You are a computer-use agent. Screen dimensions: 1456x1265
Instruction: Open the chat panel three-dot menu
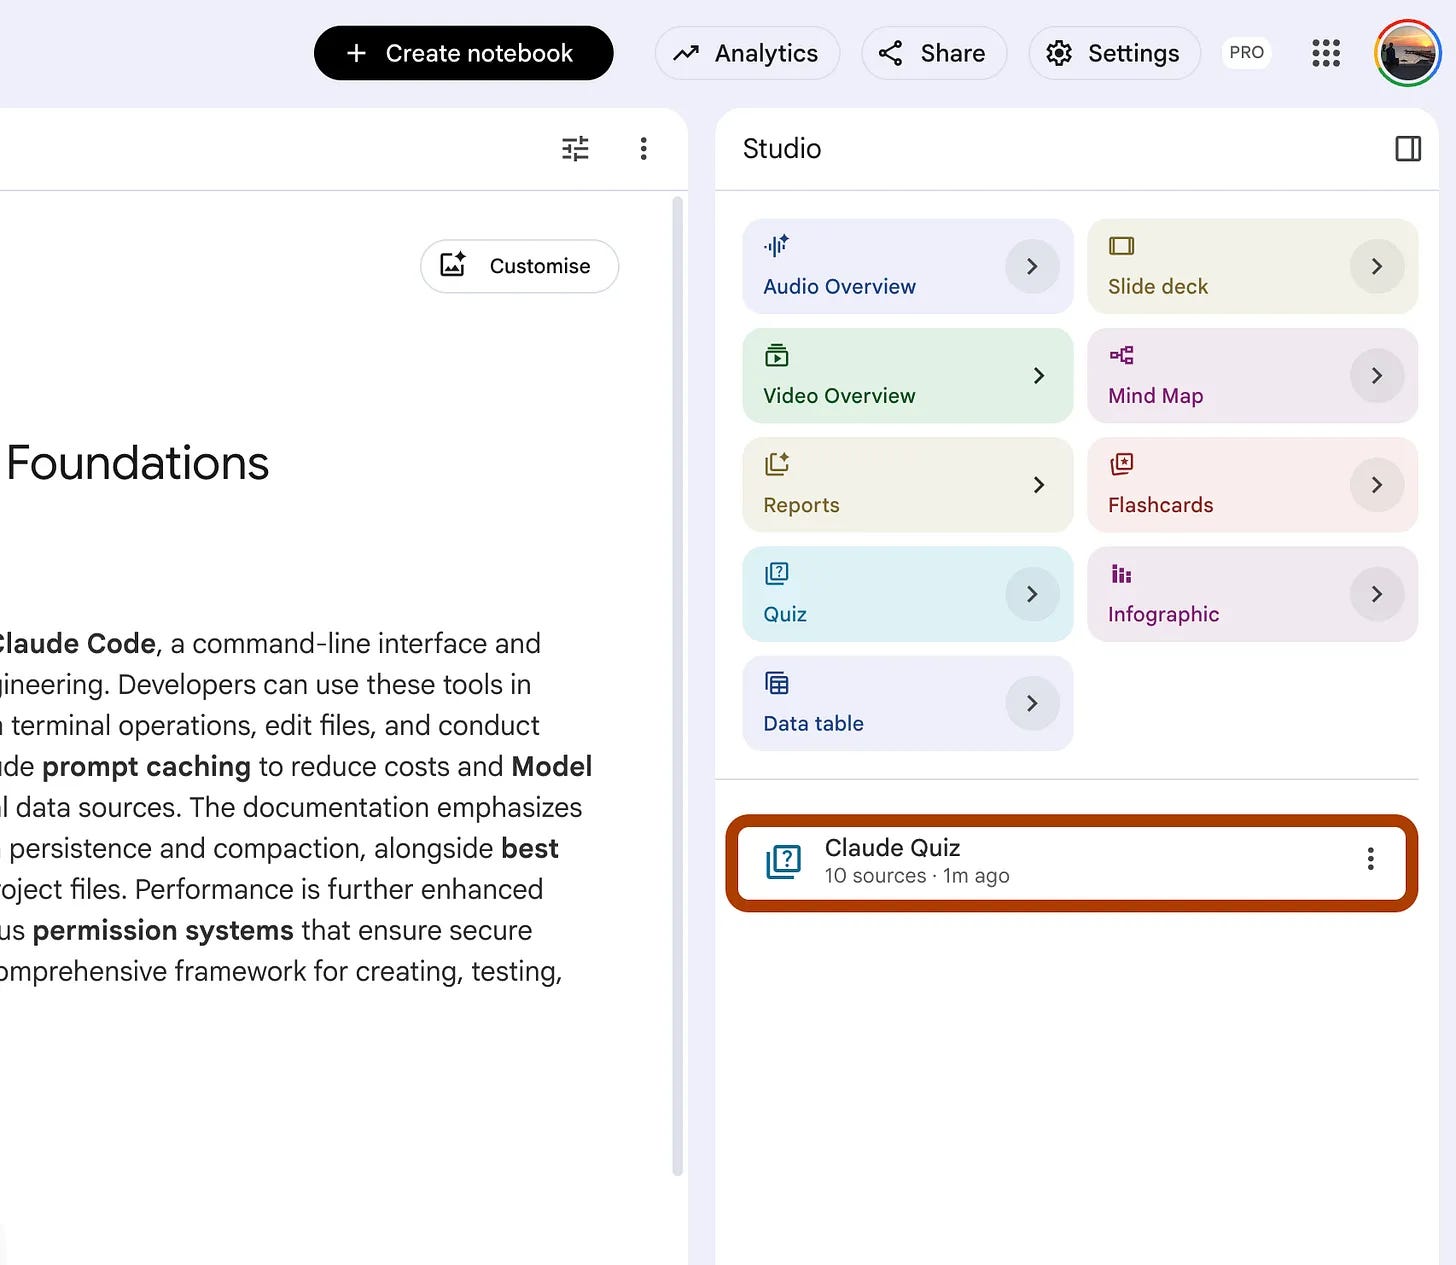(643, 149)
